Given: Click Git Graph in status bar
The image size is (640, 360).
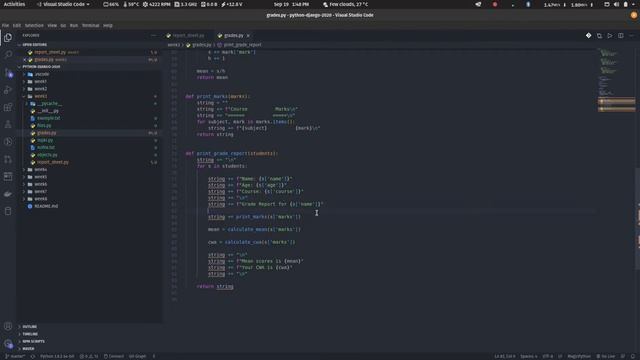Looking at the screenshot, I should [137, 356].
